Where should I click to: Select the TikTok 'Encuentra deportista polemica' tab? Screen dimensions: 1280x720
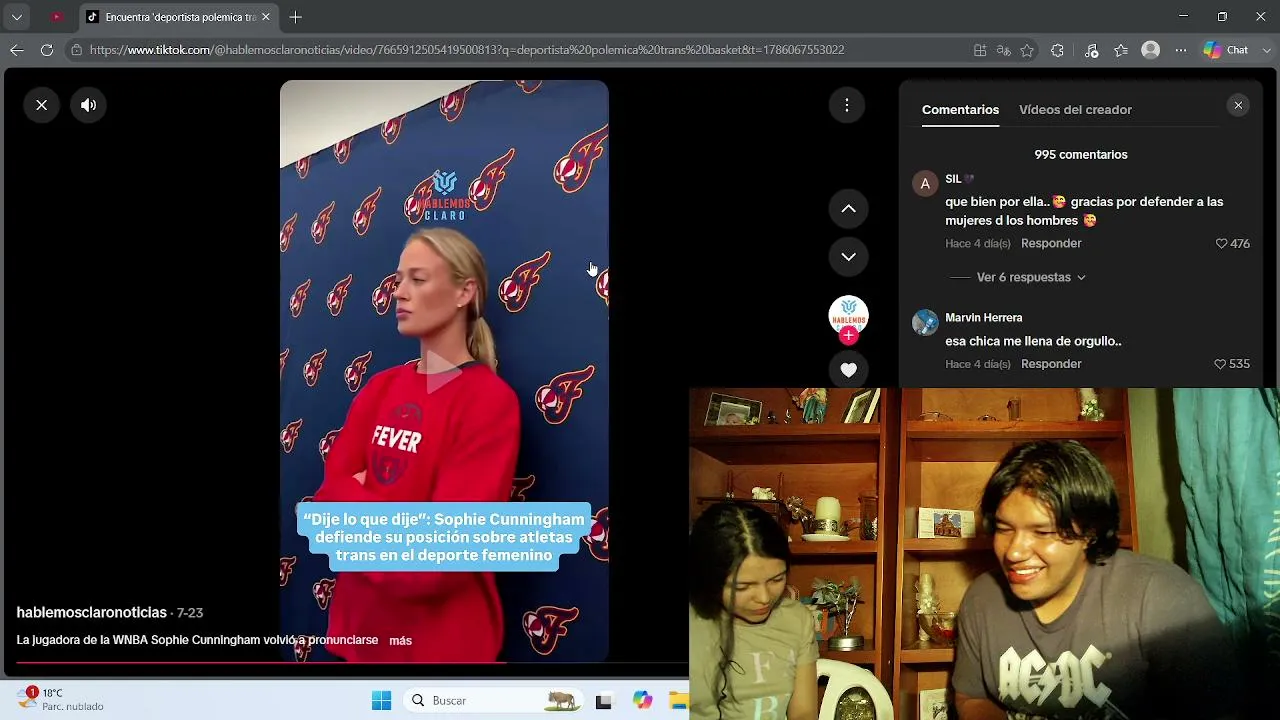(179, 17)
